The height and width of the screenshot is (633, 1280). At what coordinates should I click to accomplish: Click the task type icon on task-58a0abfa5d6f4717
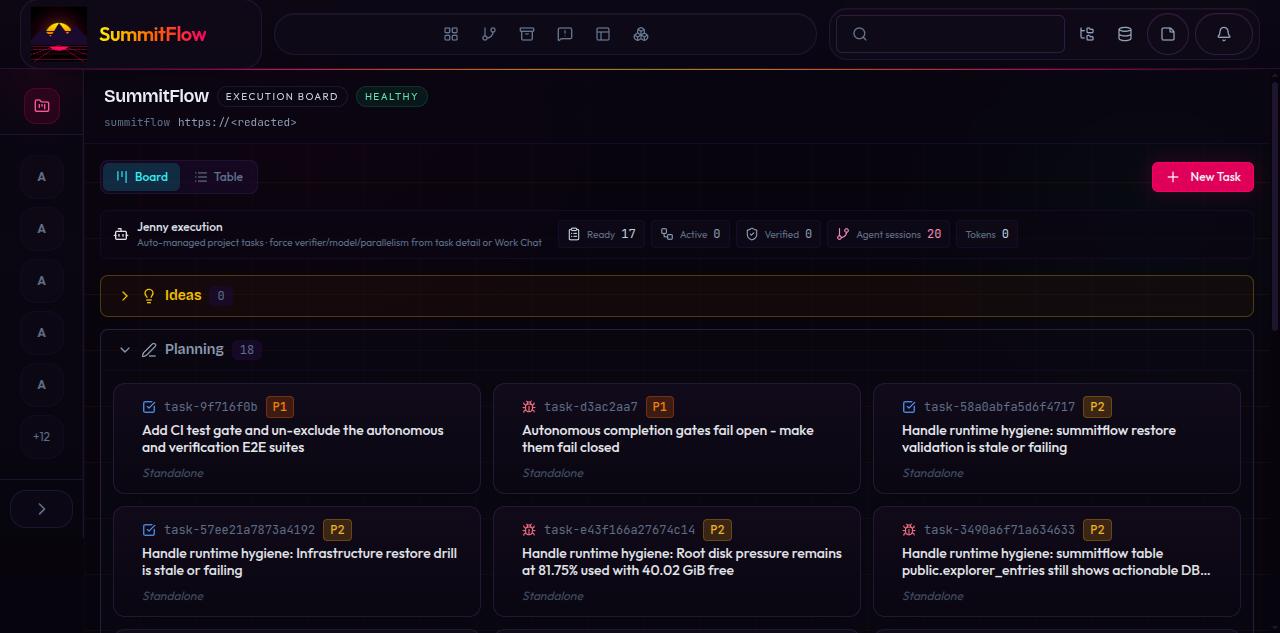point(909,407)
